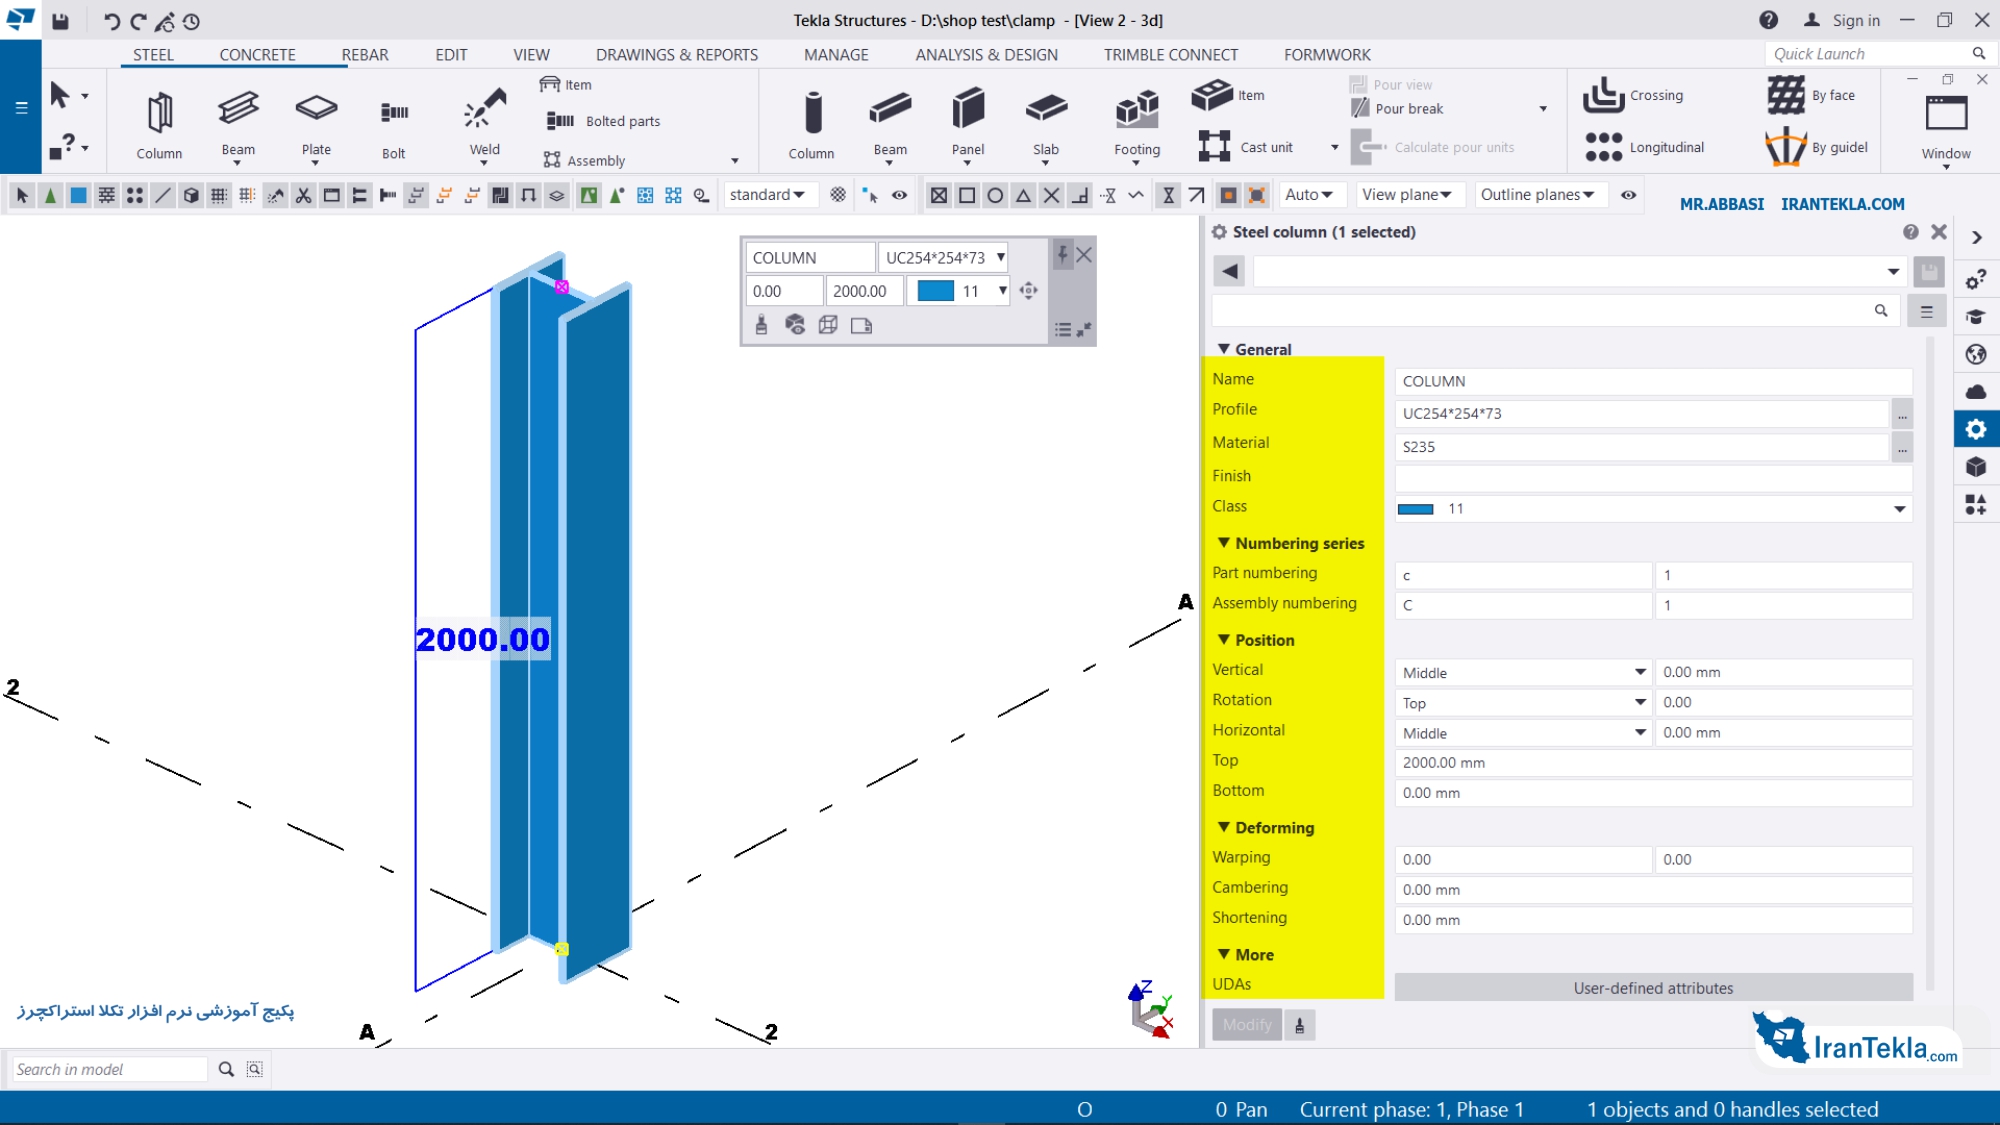Click the Top level field 2000.00 mm

(x=1653, y=763)
